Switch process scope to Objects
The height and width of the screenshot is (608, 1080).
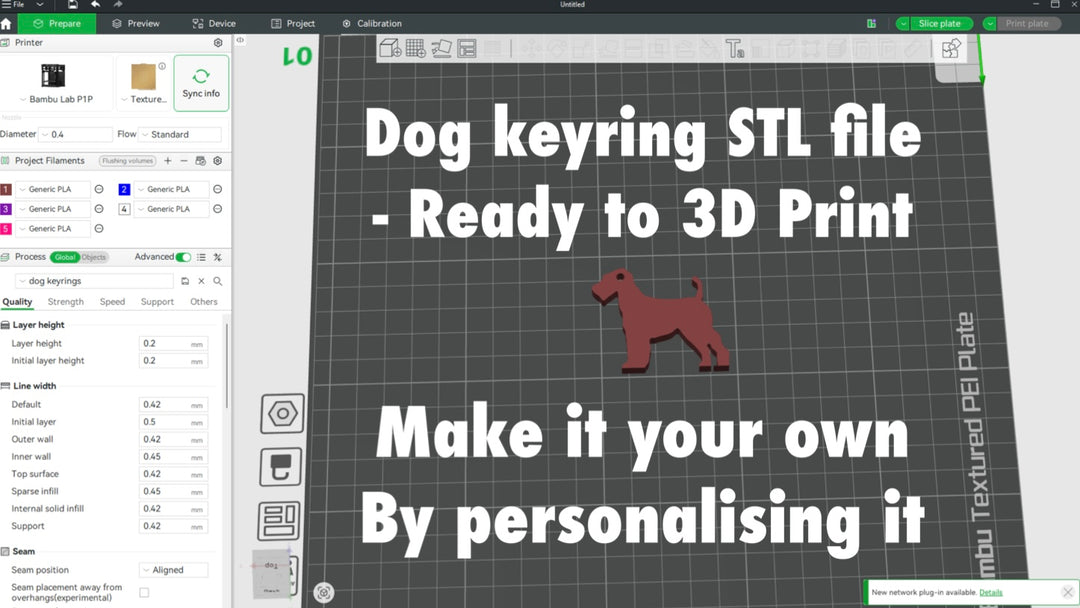(95, 257)
